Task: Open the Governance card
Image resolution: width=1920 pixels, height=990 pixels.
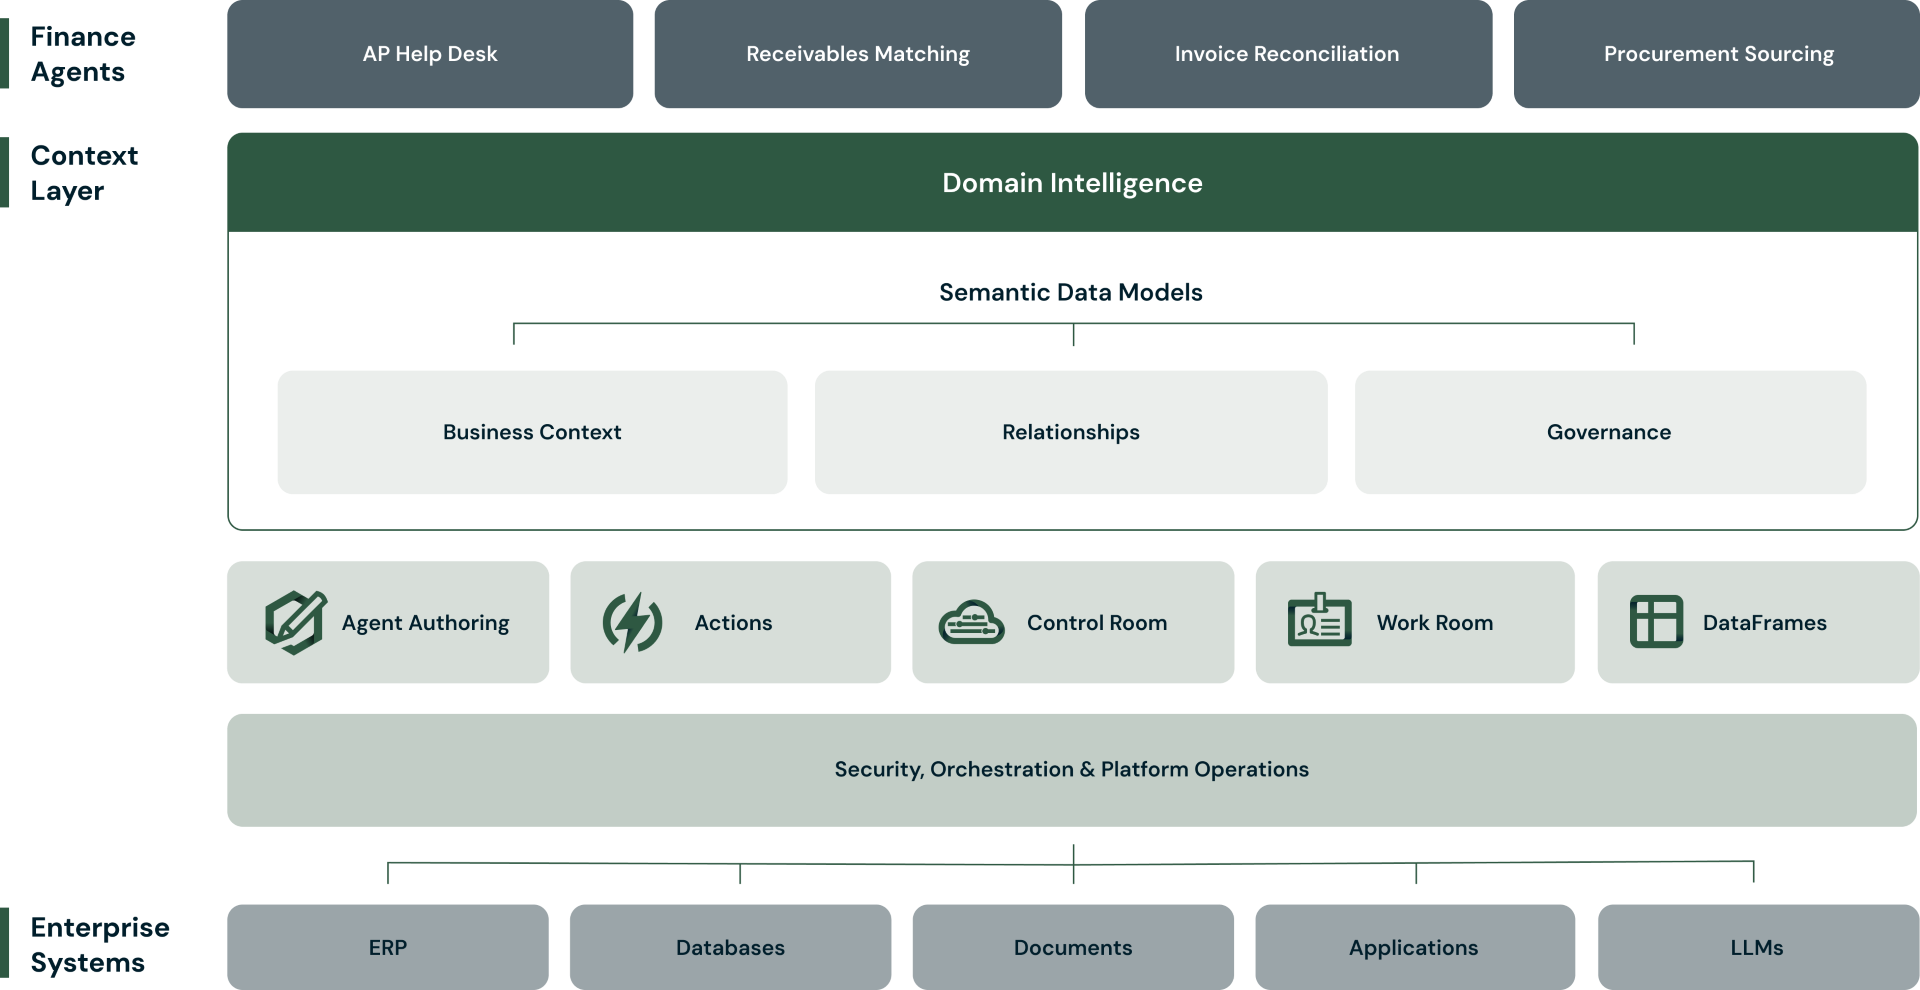Action: pyautogui.click(x=1609, y=432)
